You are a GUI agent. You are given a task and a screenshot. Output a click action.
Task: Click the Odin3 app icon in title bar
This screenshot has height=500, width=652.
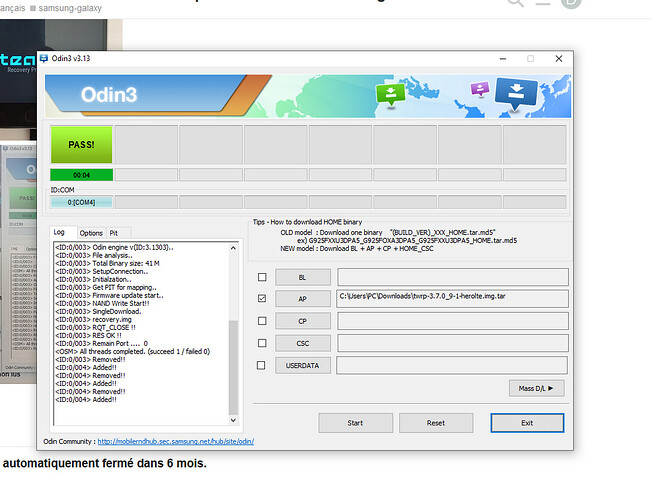44,58
